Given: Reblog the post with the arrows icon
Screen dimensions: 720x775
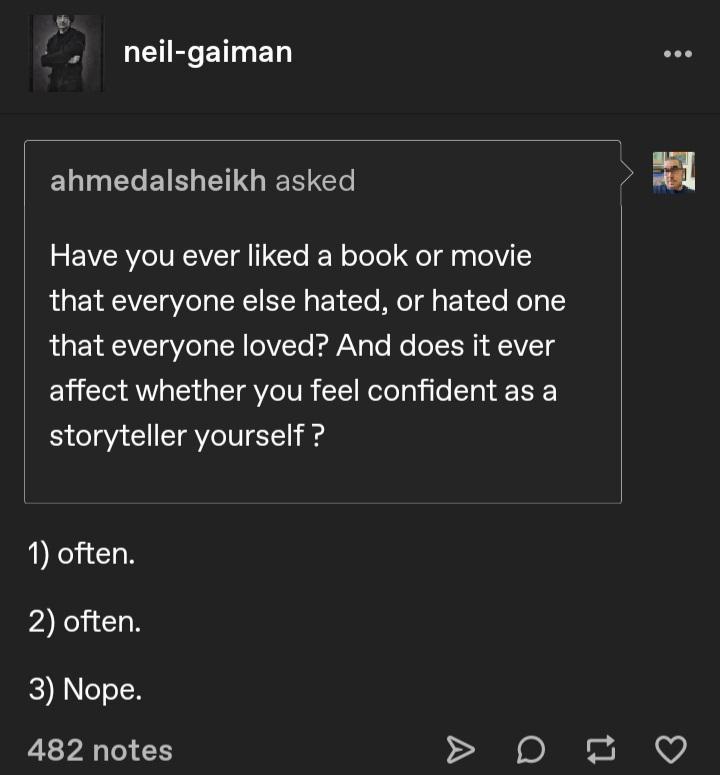Looking at the screenshot, I should 601,748.
